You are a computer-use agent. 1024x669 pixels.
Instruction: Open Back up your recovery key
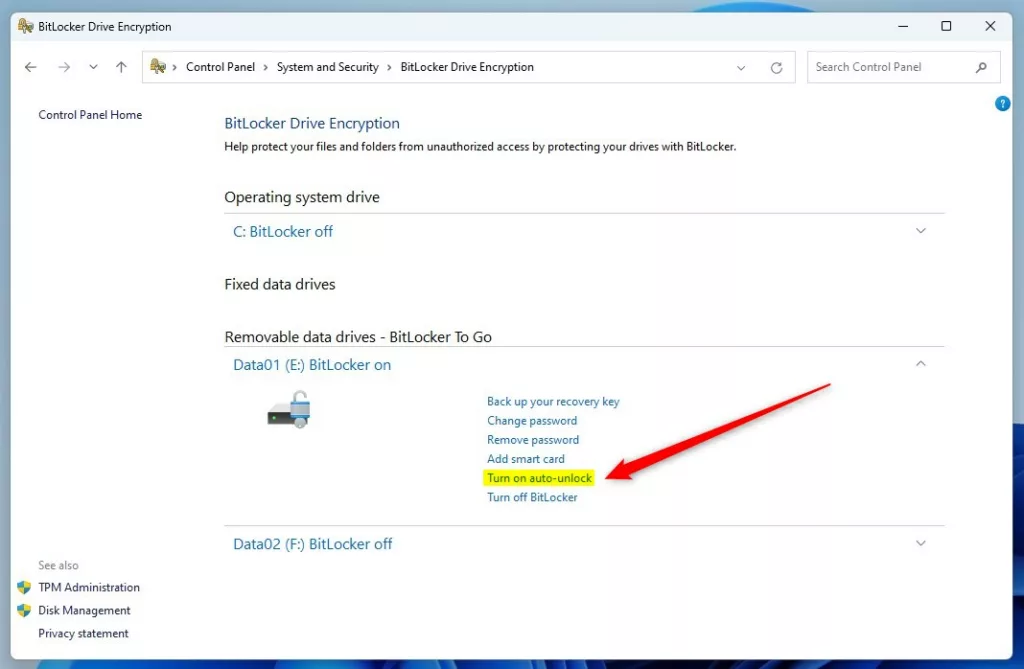point(553,401)
